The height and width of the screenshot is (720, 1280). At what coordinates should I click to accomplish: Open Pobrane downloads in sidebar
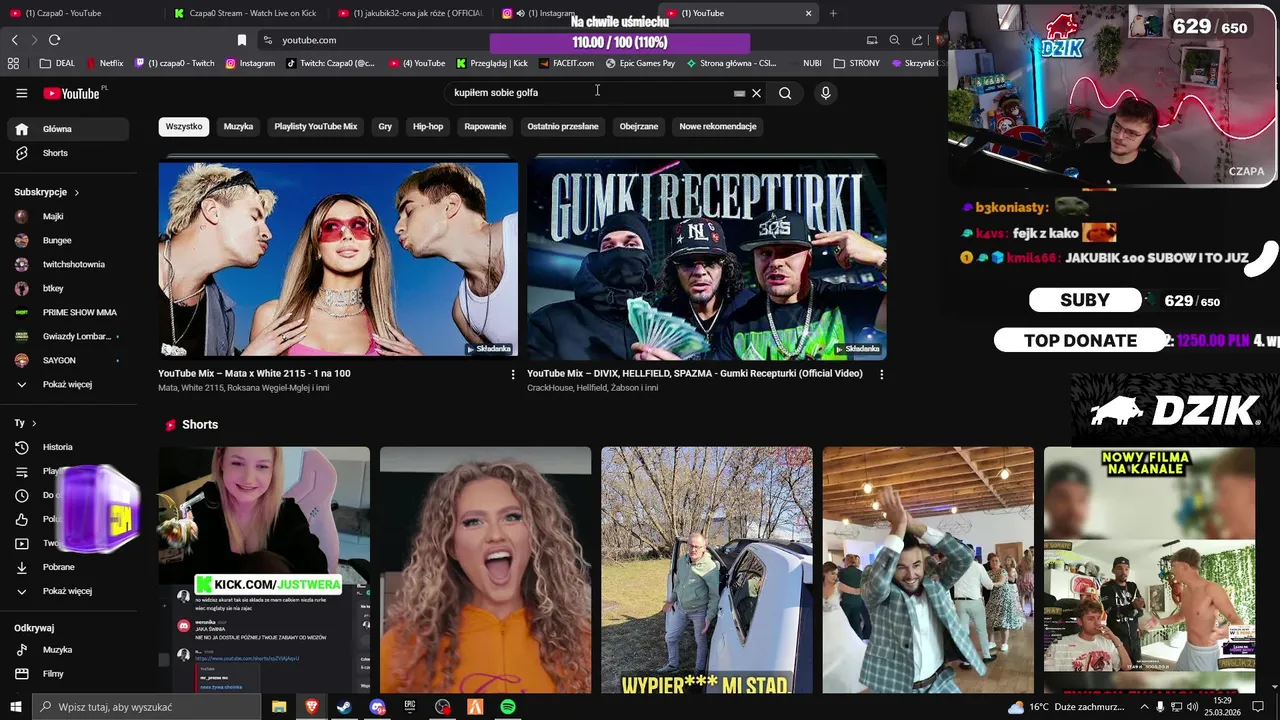68,567
